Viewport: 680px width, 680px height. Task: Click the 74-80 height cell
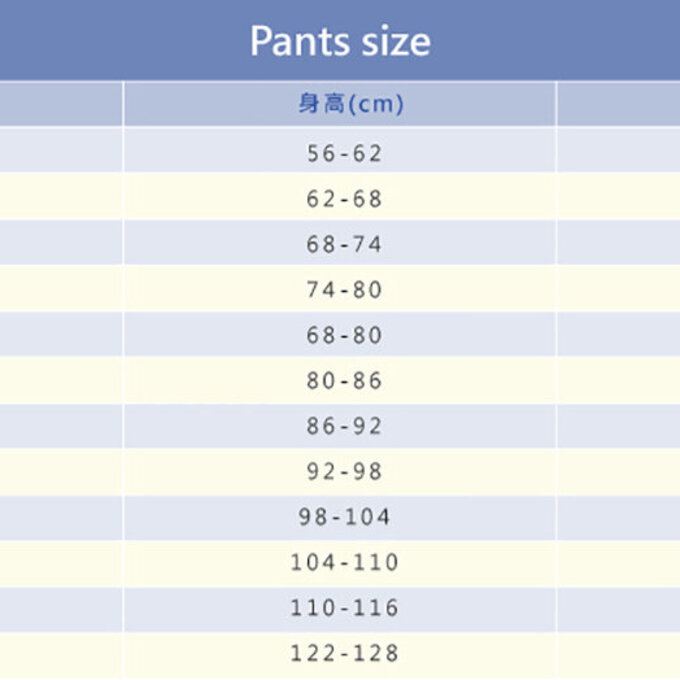344,290
